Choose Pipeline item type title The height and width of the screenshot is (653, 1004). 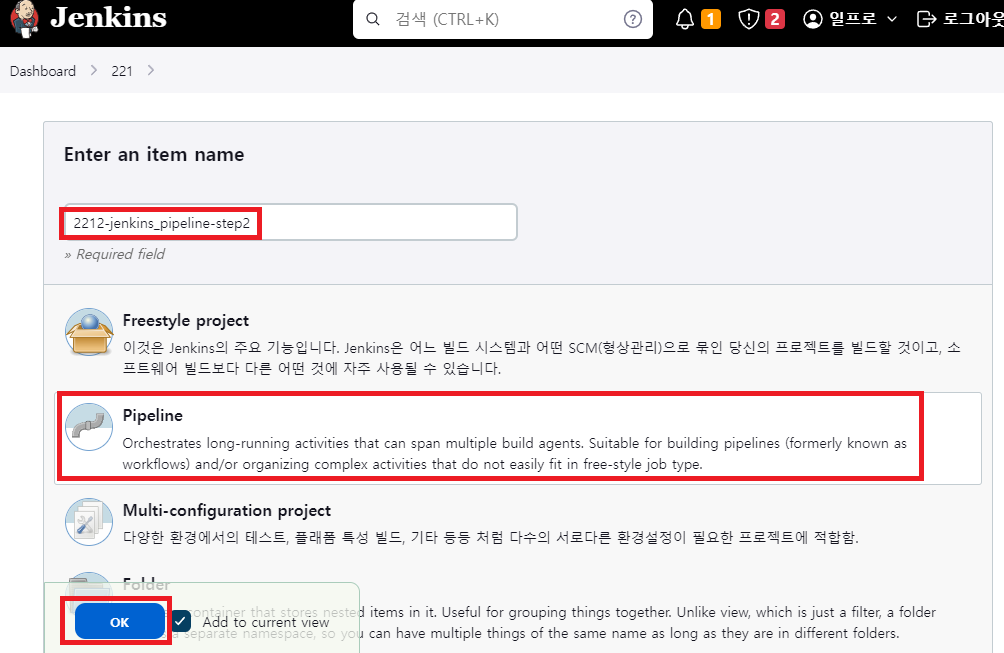click(152, 415)
